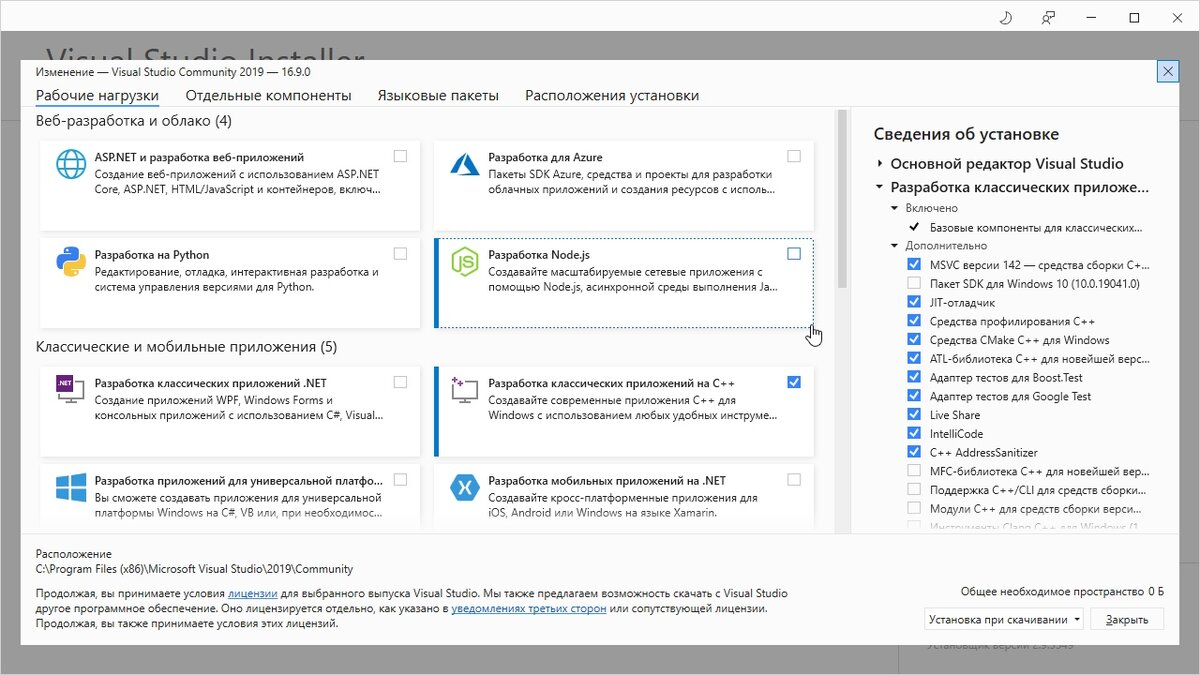Viewport: 1200px width, 675px height.
Task: Uncheck ATL library for C++
Action: [x=914, y=358]
